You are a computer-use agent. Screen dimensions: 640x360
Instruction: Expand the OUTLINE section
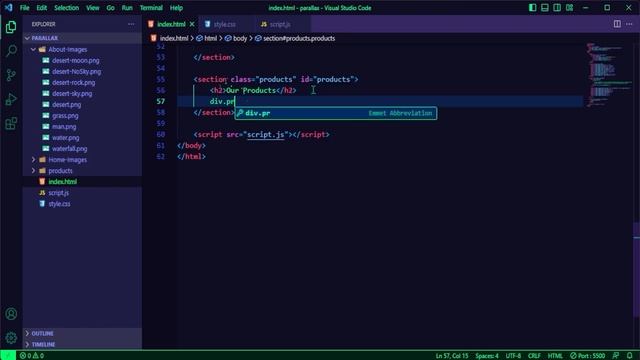tap(82, 333)
